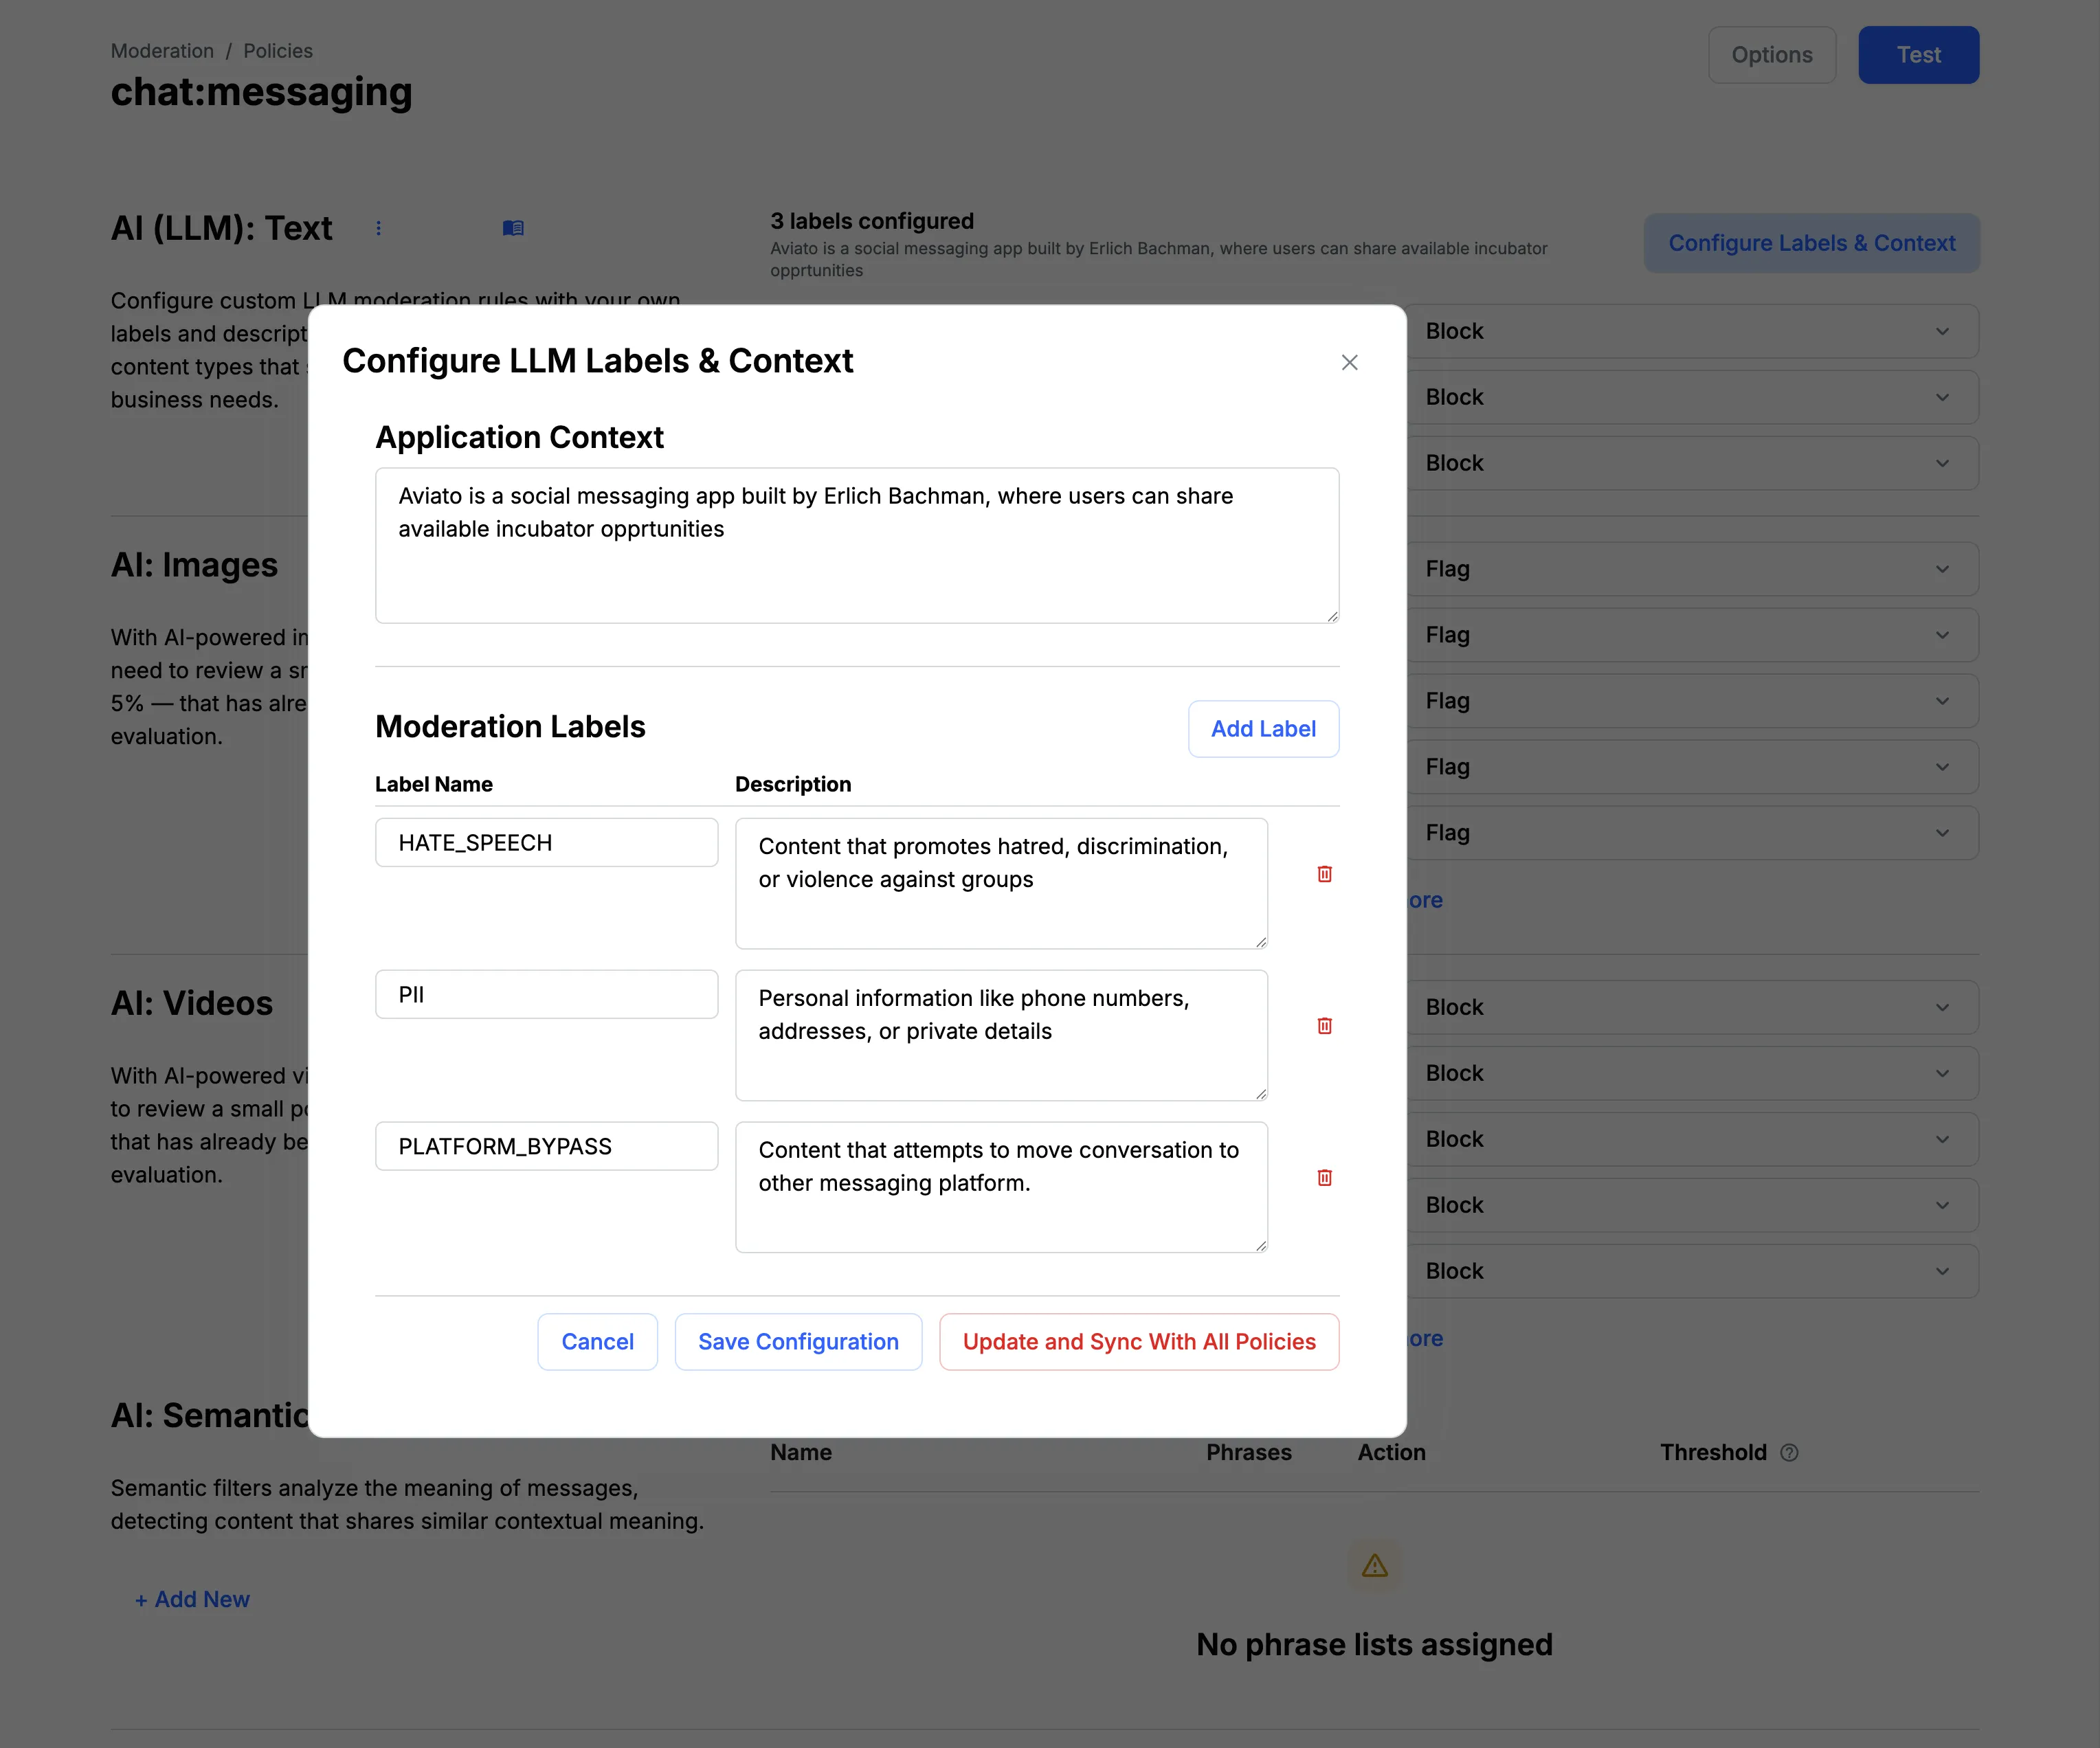Viewport: 2100px width, 1748px height.
Task: Open the first Block dropdown in AI Videos section
Action: coord(1692,1007)
